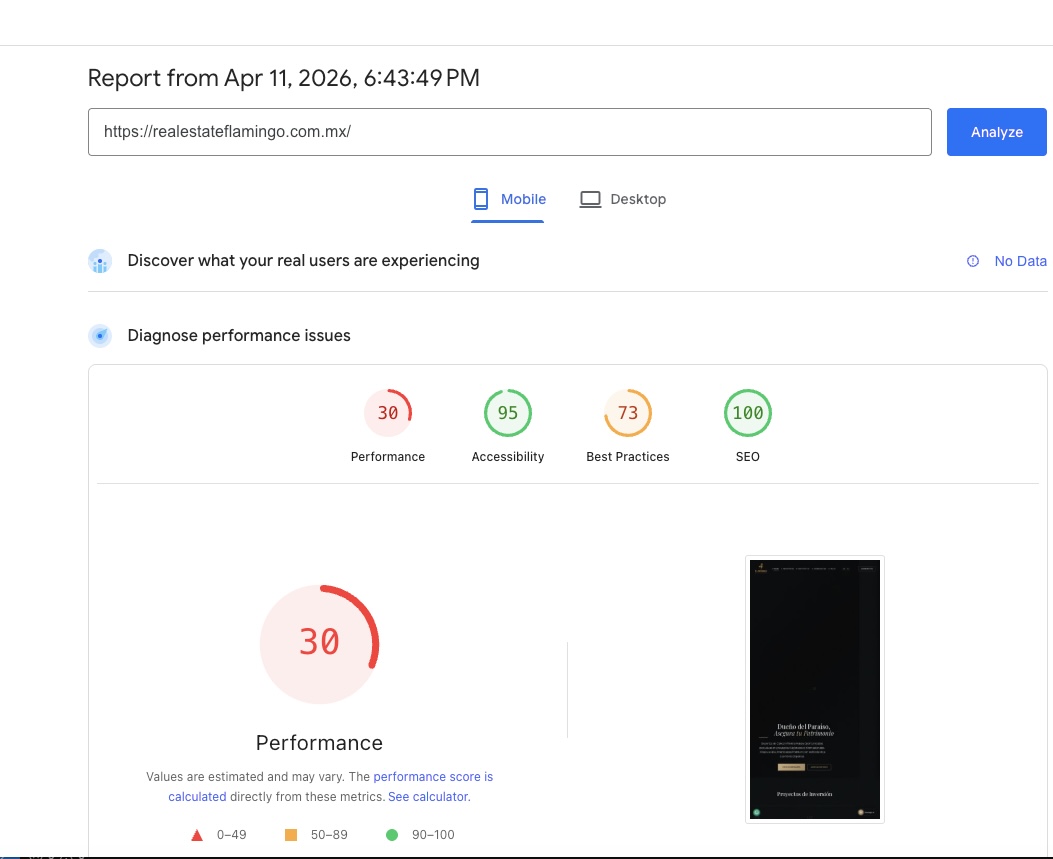
Task: Click the green circle 90–100 legend icon
Action: point(391,834)
